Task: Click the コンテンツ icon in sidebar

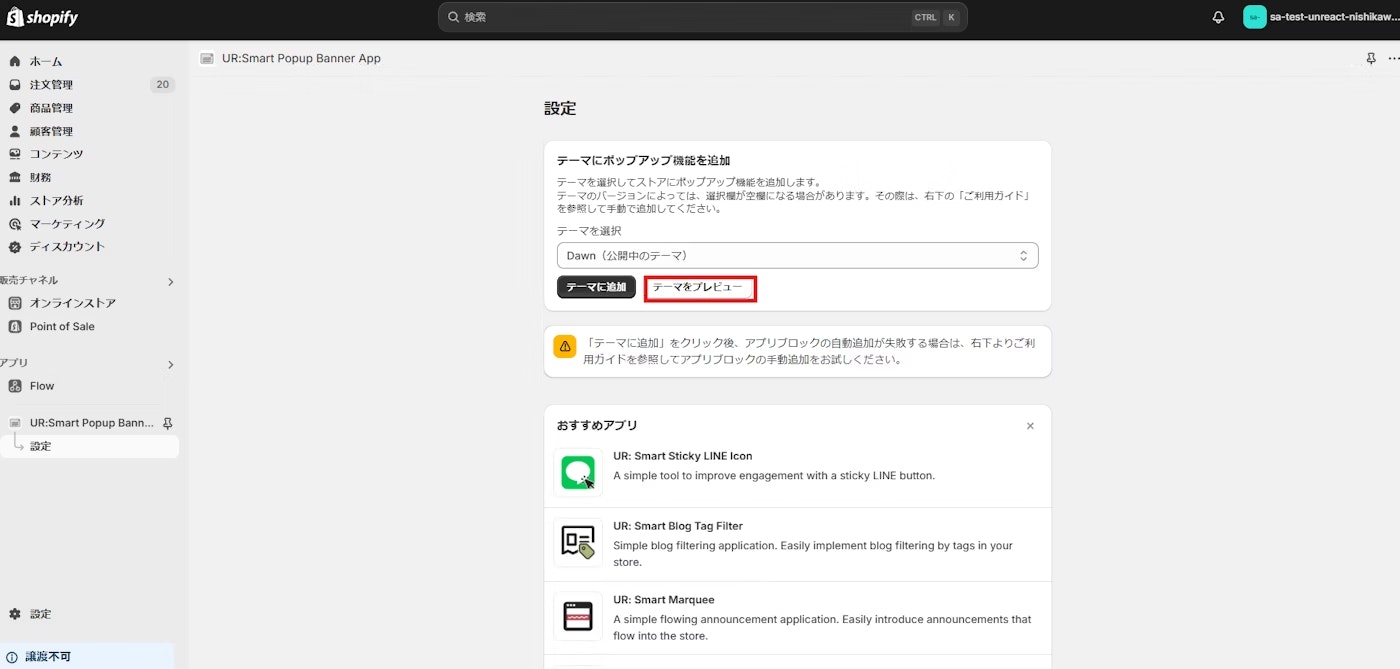Action: pyautogui.click(x=15, y=154)
